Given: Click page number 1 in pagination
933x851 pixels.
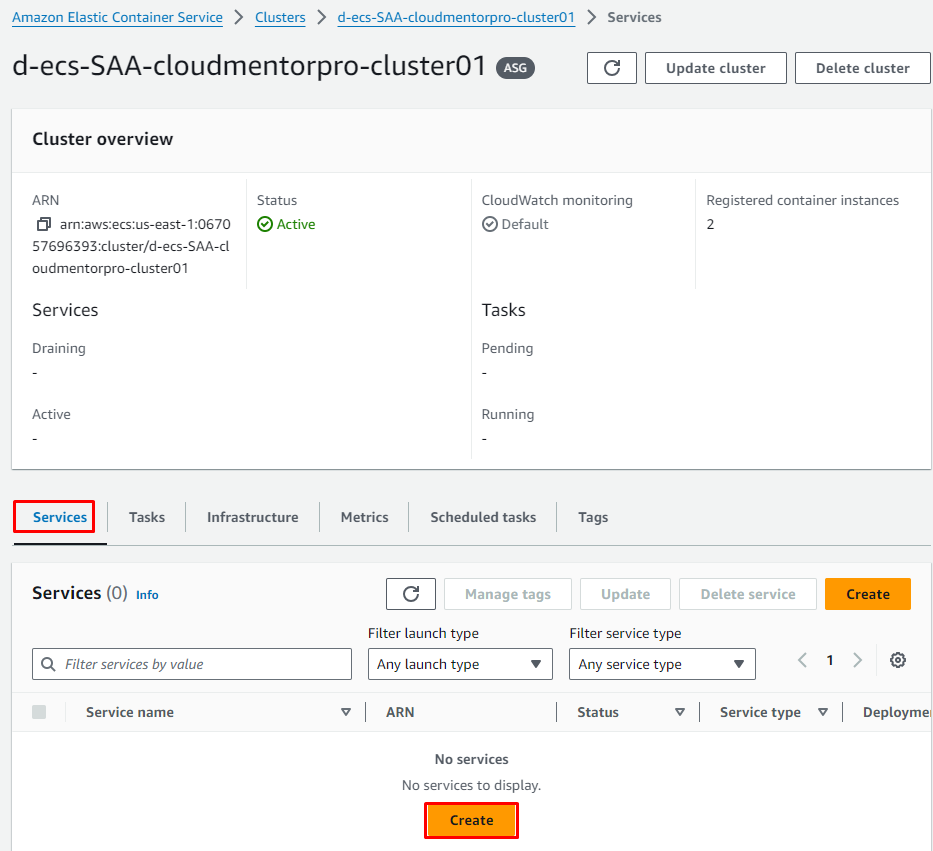Looking at the screenshot, I should [830, 660].
